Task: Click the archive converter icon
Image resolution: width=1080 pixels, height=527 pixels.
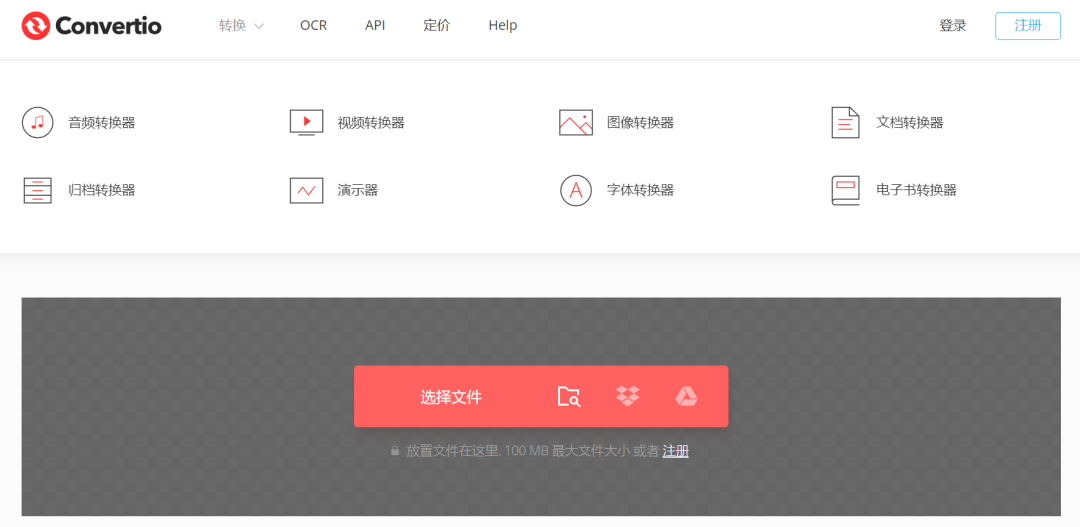Action: click(37, 190)
